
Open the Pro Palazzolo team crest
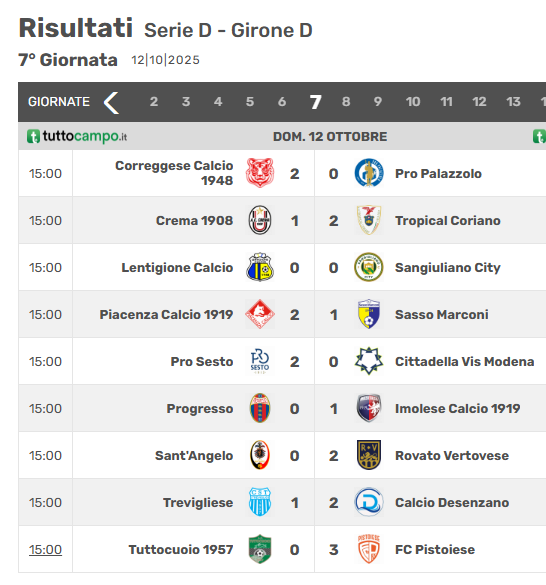(x=369, y=173)
